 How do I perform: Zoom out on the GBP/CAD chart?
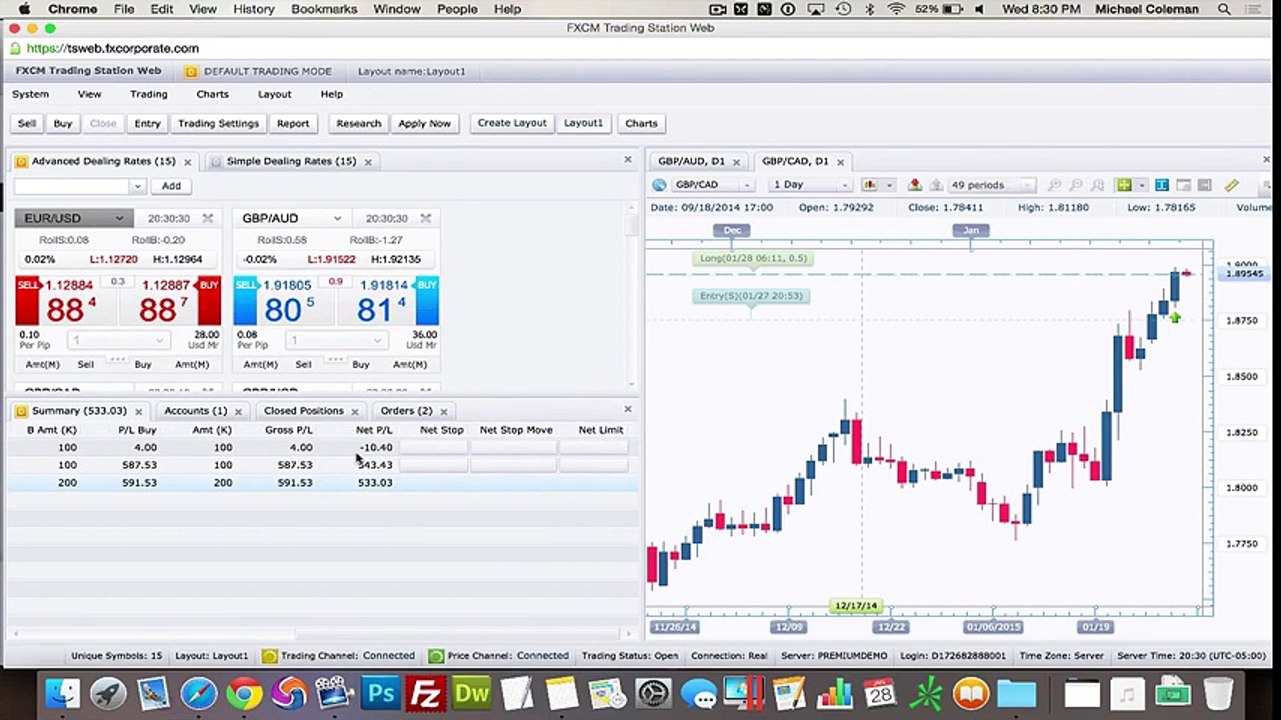1076,185
